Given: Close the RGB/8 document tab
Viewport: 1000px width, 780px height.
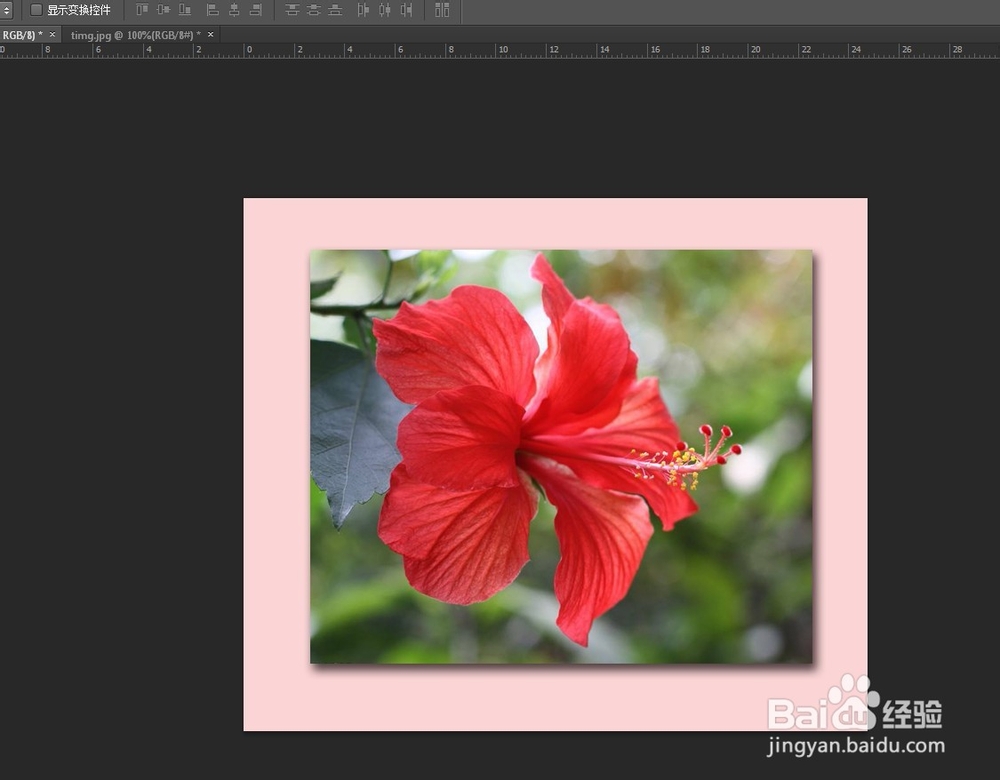Looking at the screenshot, I should [x=52, y=34].
